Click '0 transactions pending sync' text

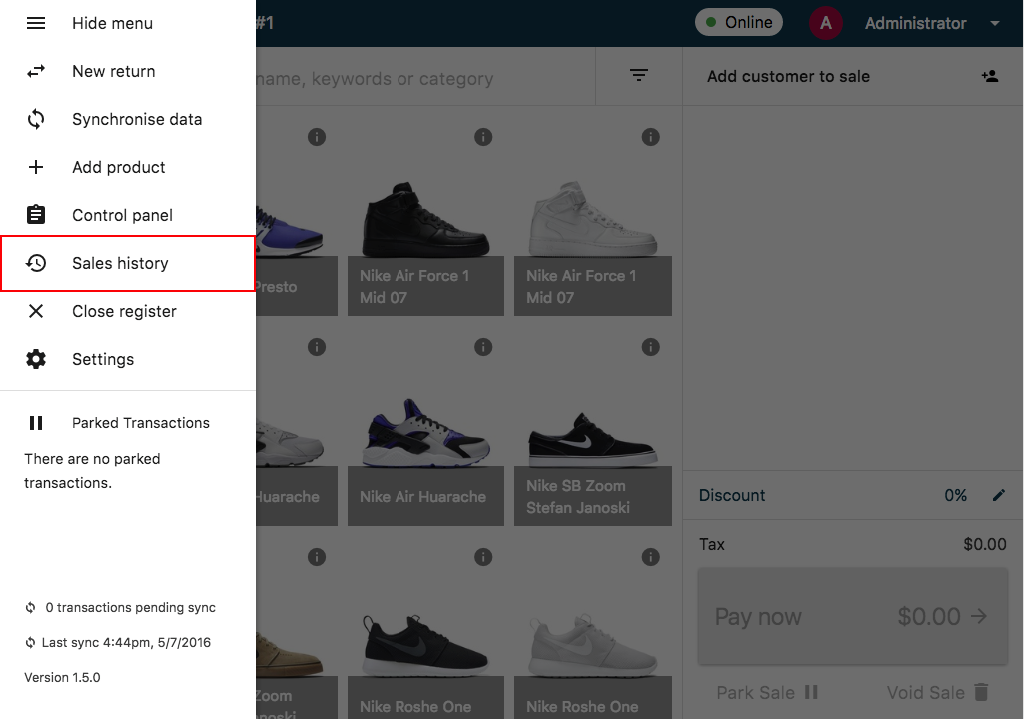(x=131, y=607)
